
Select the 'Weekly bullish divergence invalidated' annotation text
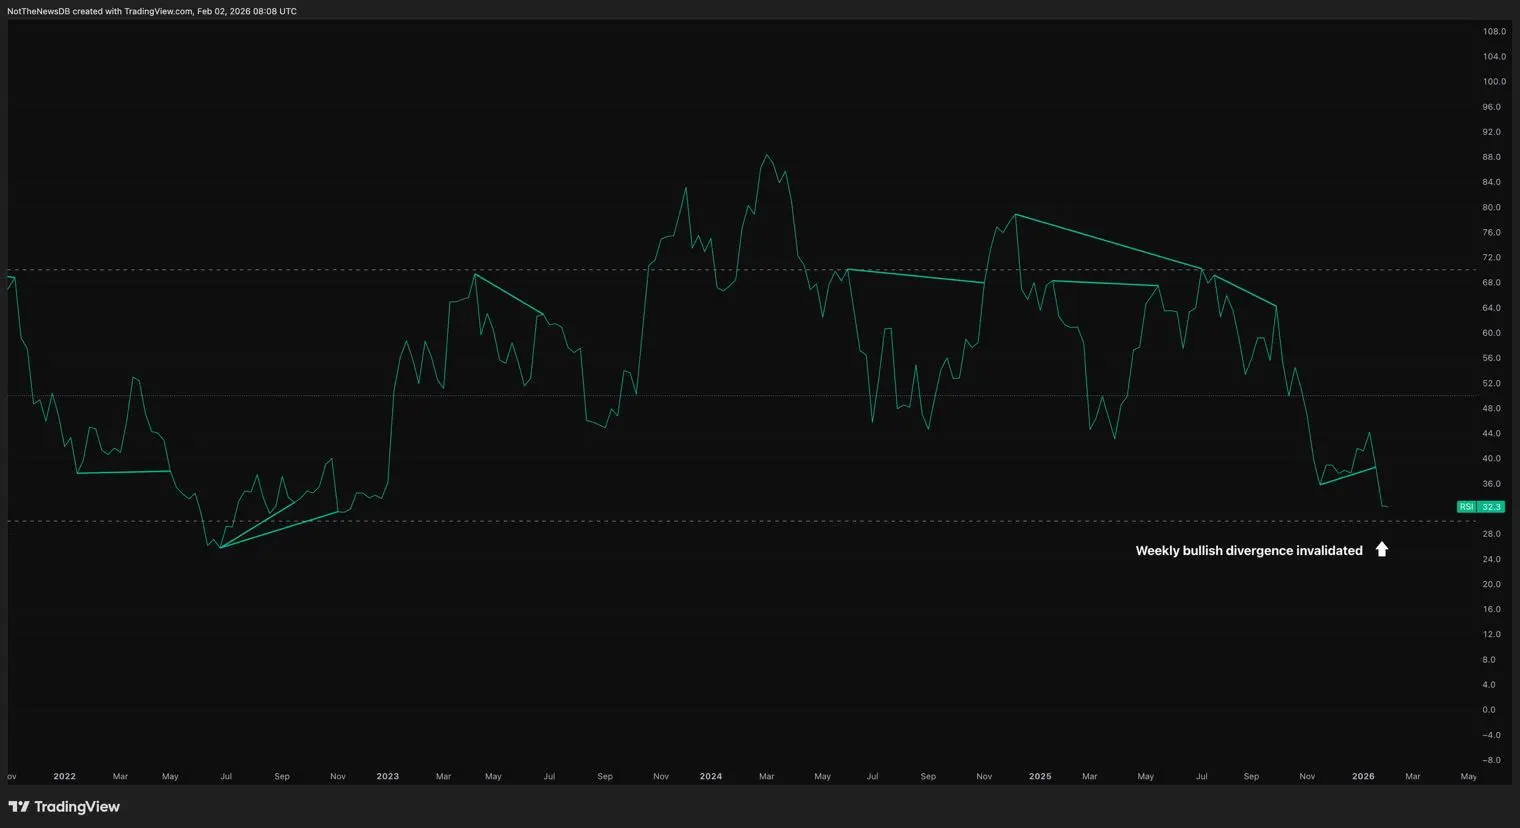[1249, 550]
